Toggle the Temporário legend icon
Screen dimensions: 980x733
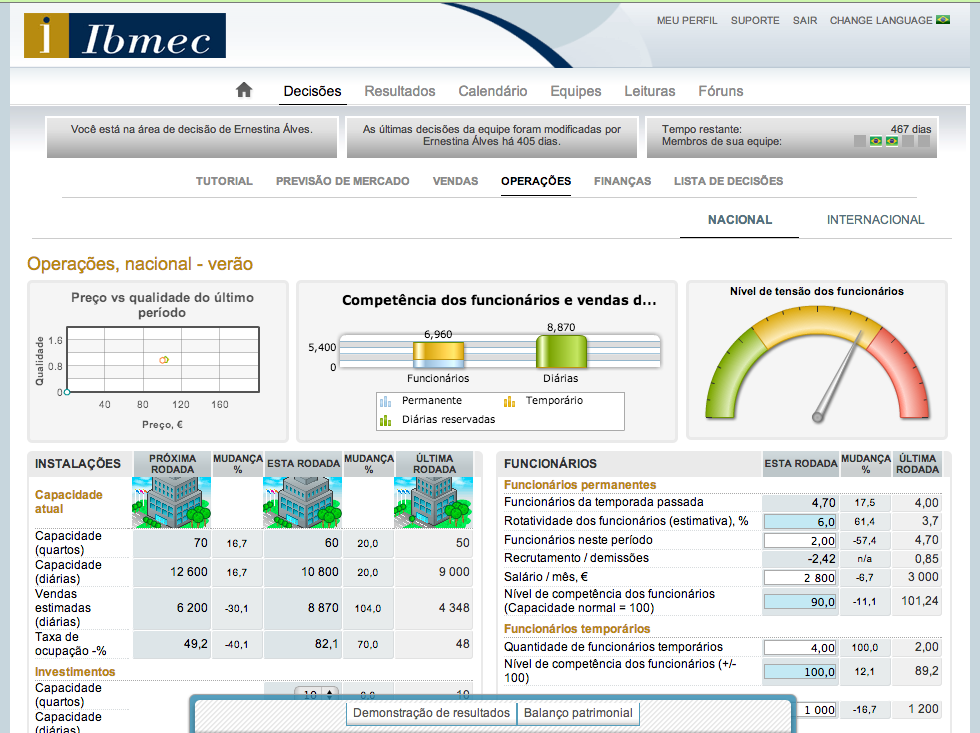click(509, 401)
